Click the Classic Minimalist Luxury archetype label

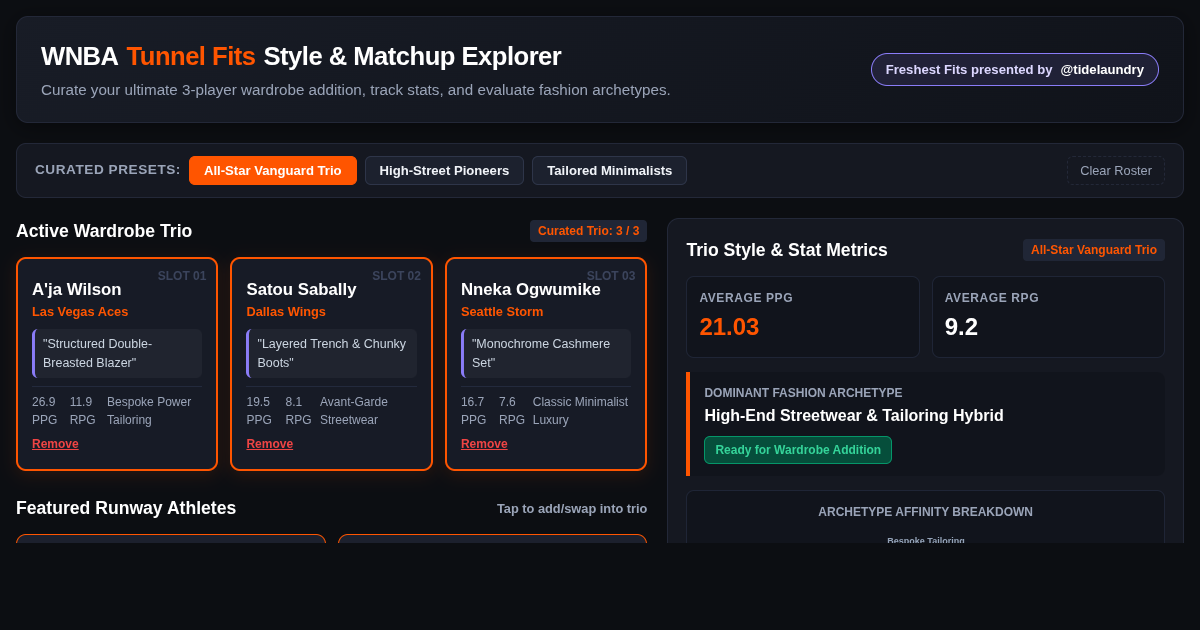[x=581, y=411]
